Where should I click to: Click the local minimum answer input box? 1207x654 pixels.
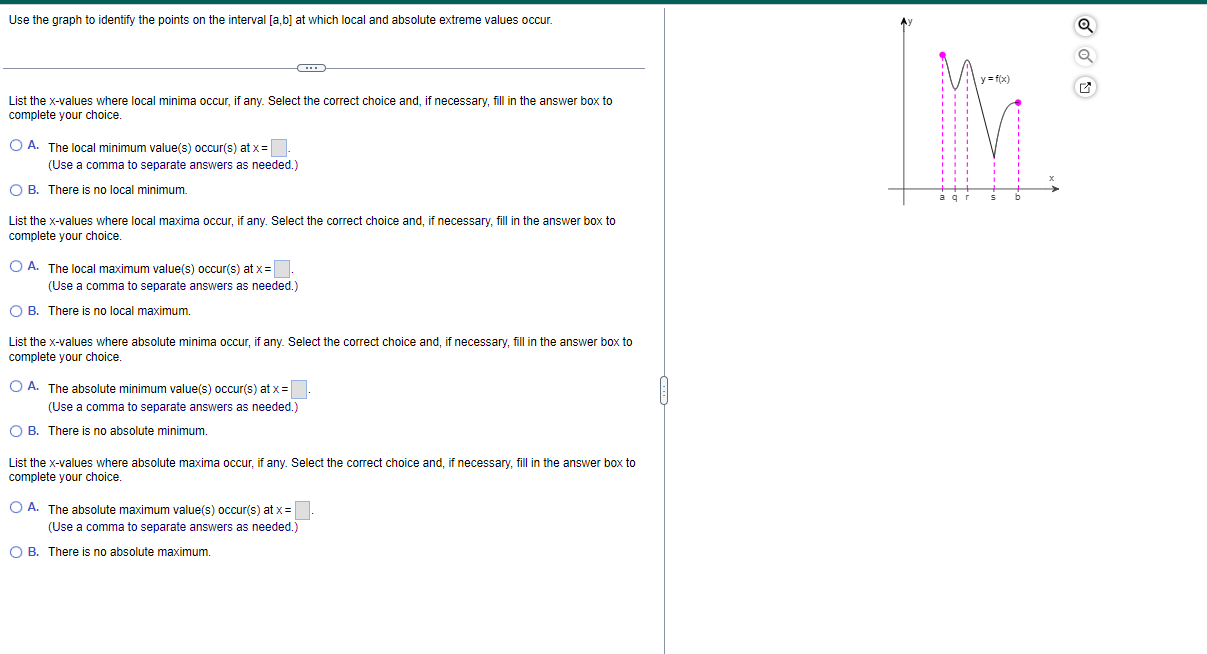279,147
